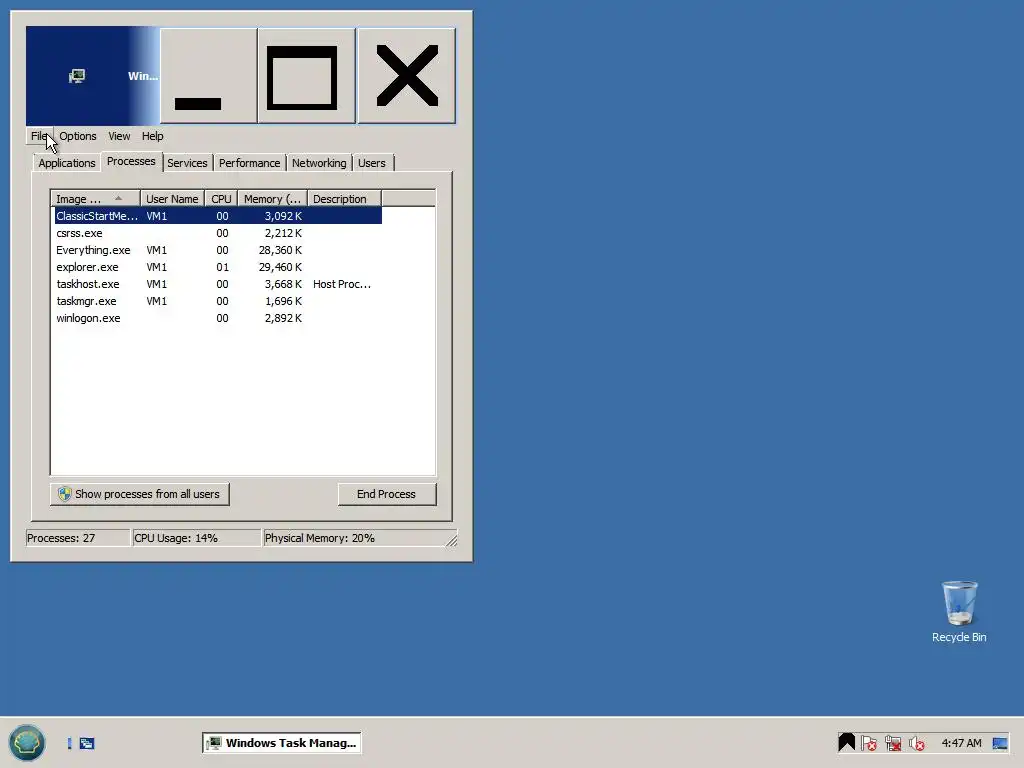The image size is (1024, 768).
Task: Click the 29,460 K memory value
Action: [280, 267]
